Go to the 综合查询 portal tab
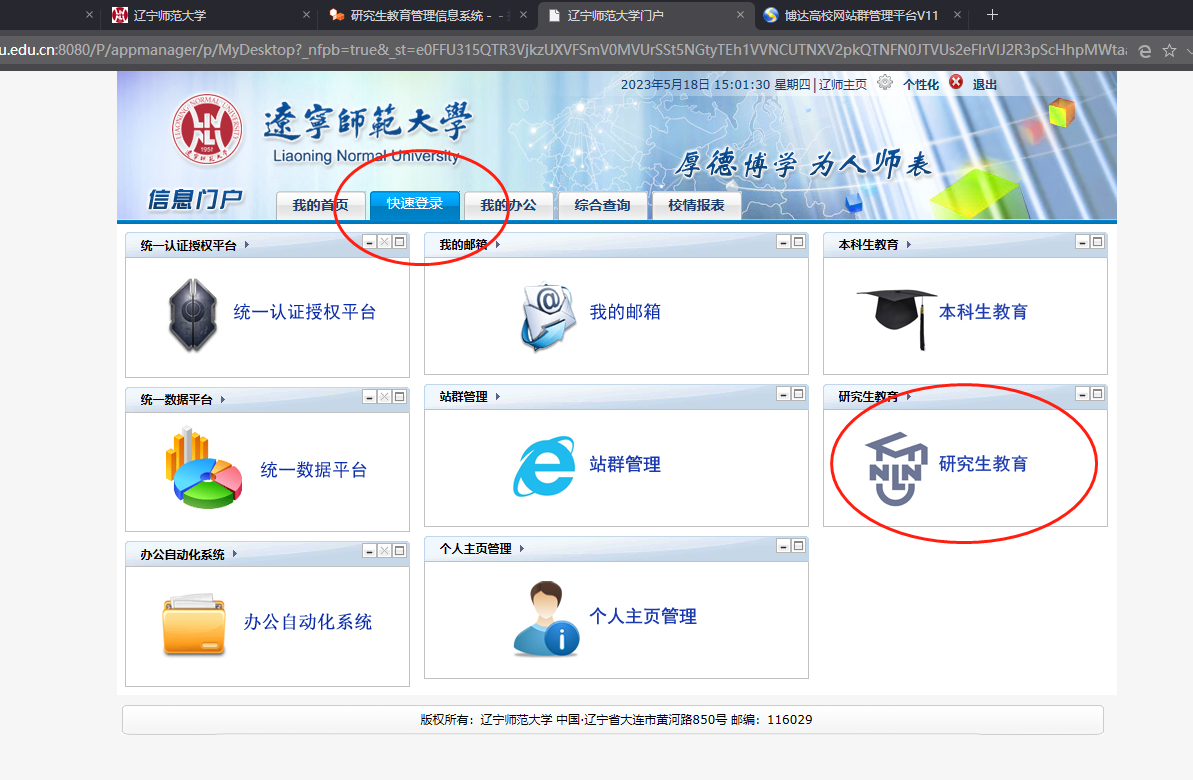 pyautogui.click(x=603, y=205)
